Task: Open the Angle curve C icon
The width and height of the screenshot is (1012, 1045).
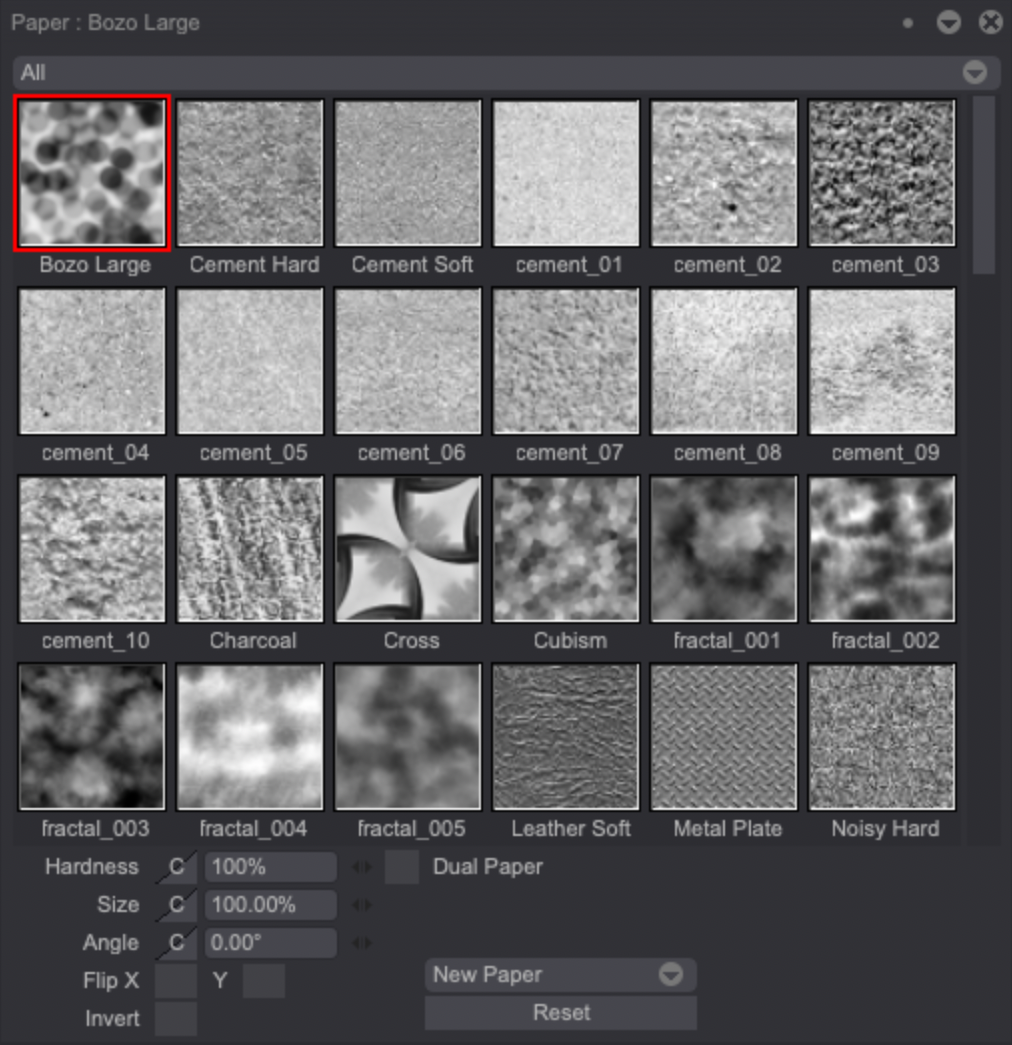Action: click(x=176, y=943)
